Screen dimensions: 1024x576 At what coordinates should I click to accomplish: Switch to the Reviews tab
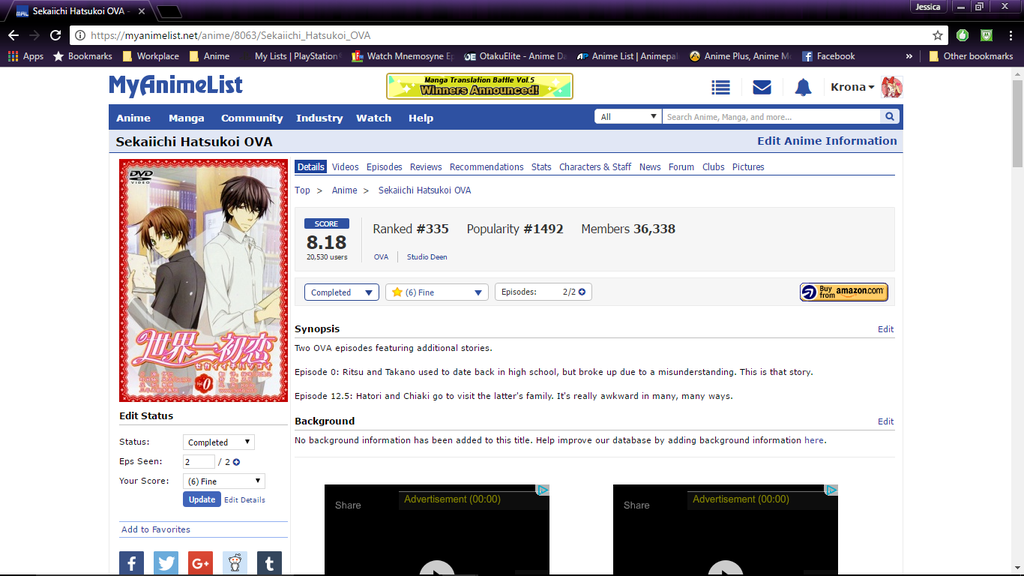coord(426,167)
